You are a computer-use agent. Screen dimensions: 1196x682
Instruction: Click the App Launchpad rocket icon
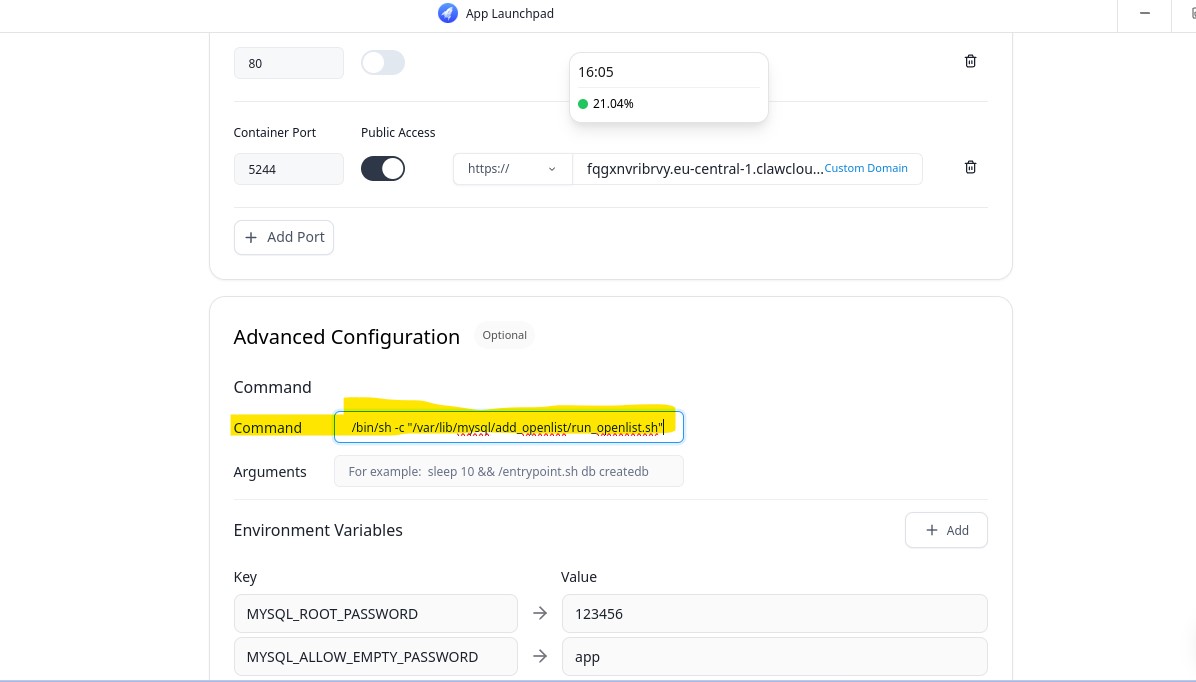click(x=448, y=13)
